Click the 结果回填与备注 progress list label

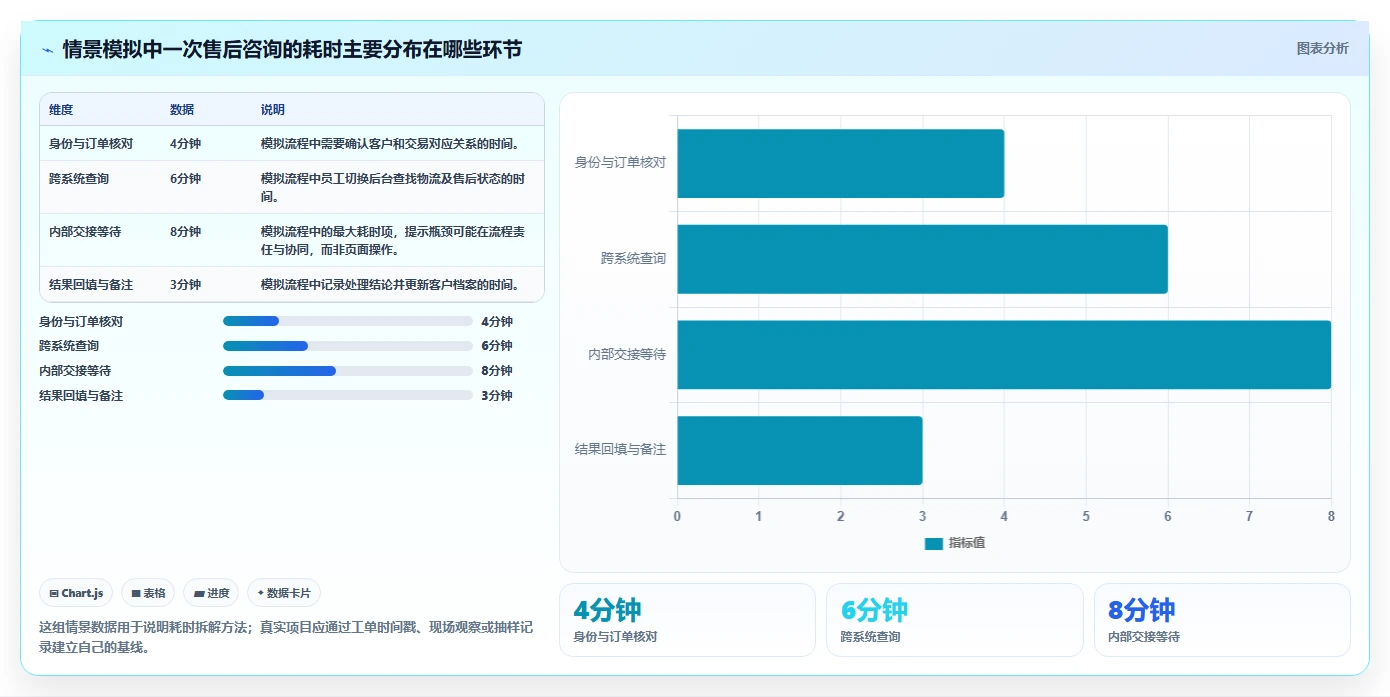pos(81,396)
